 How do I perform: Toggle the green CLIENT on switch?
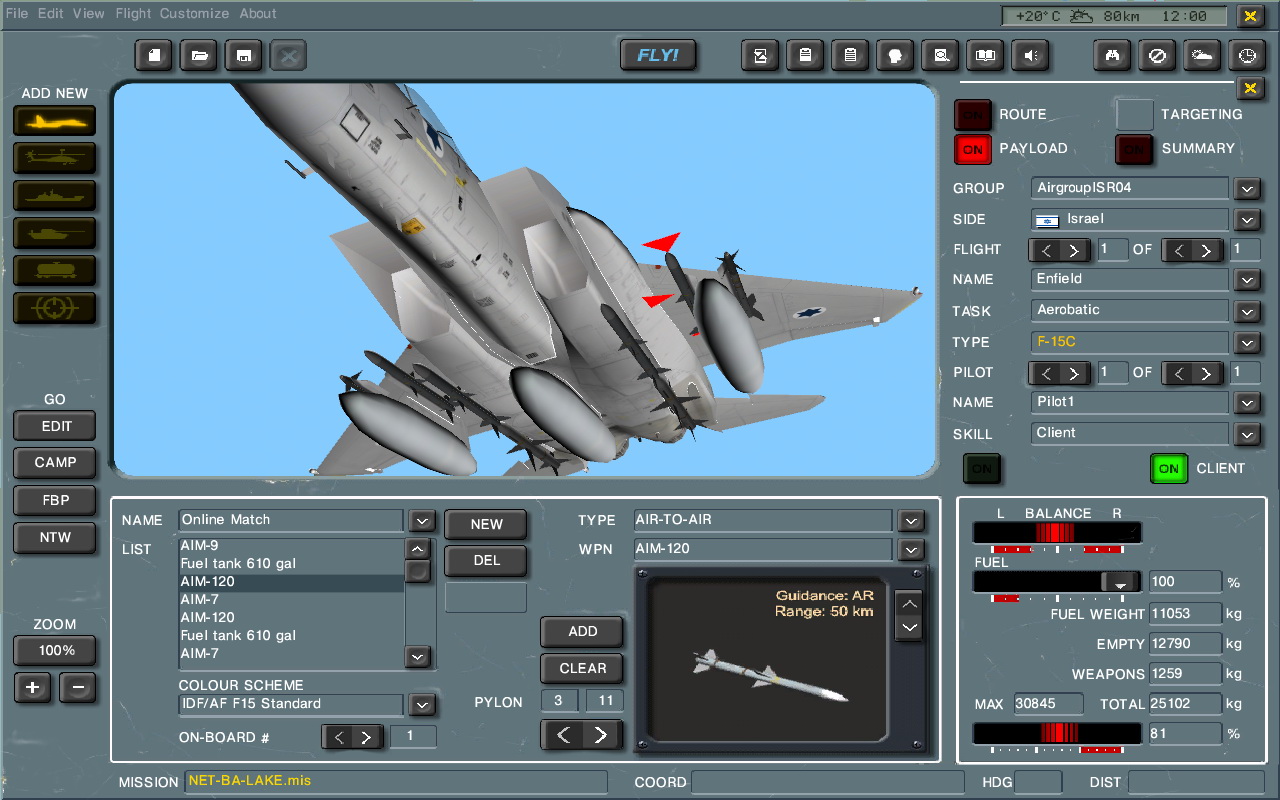click(x=1168, y=468)
